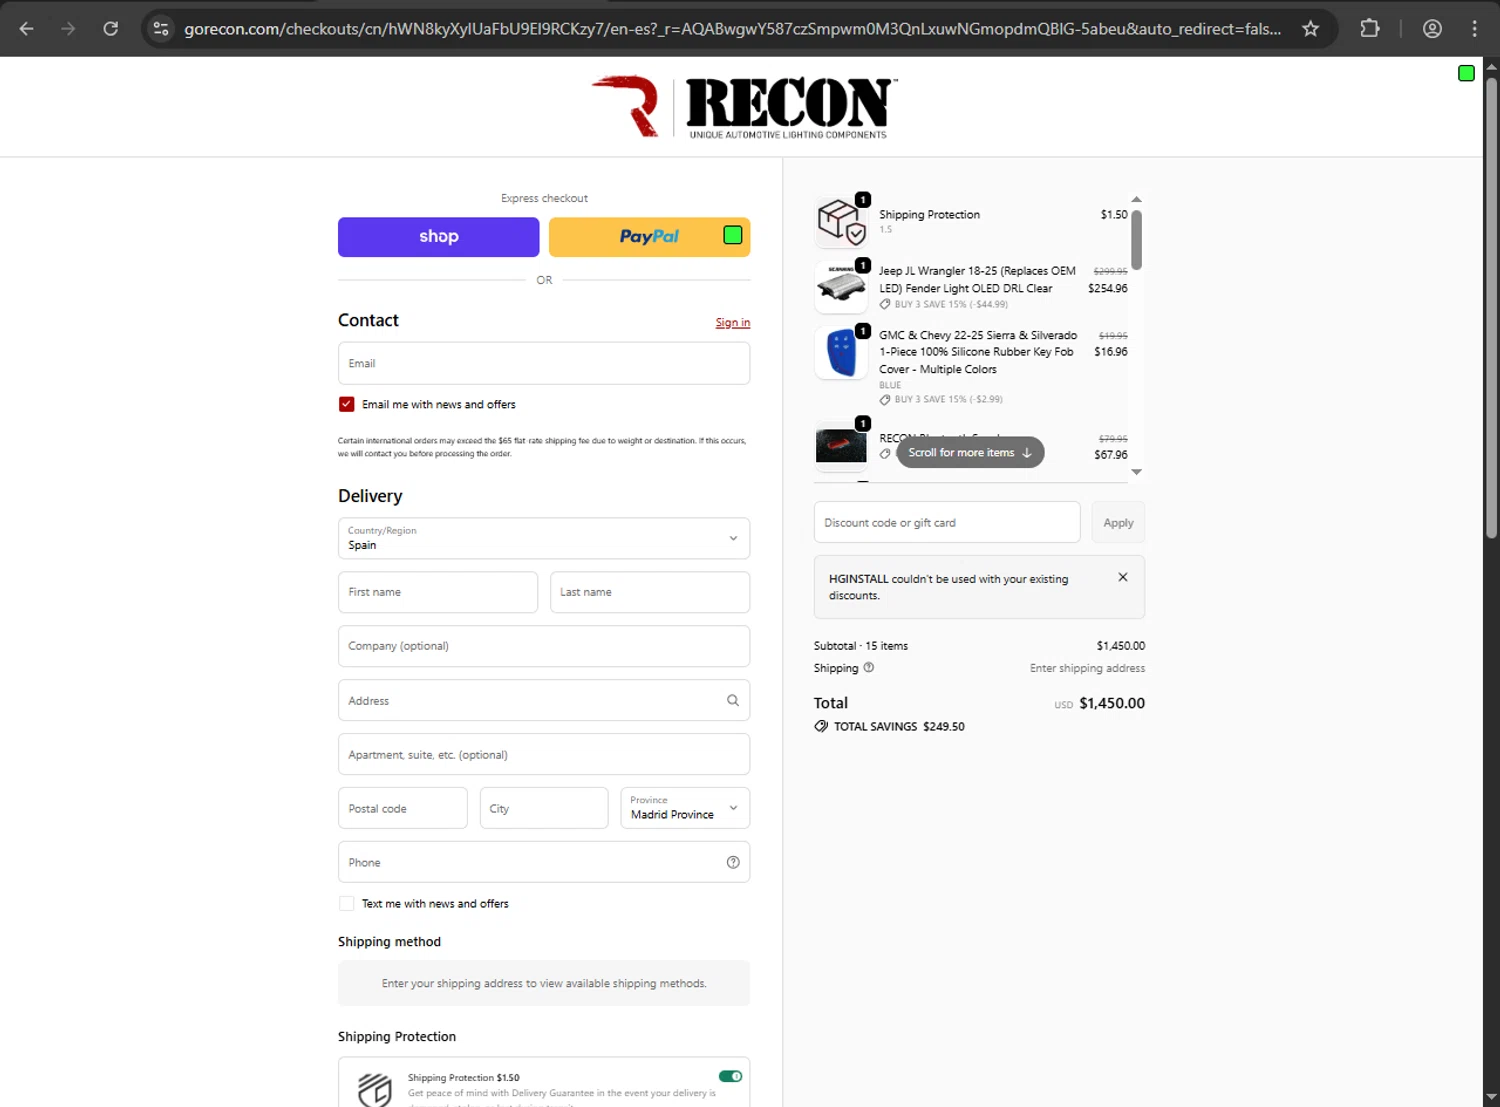1500x1107 pixels.
Task: Click the Apply discount button
Action: (1118, 522)
